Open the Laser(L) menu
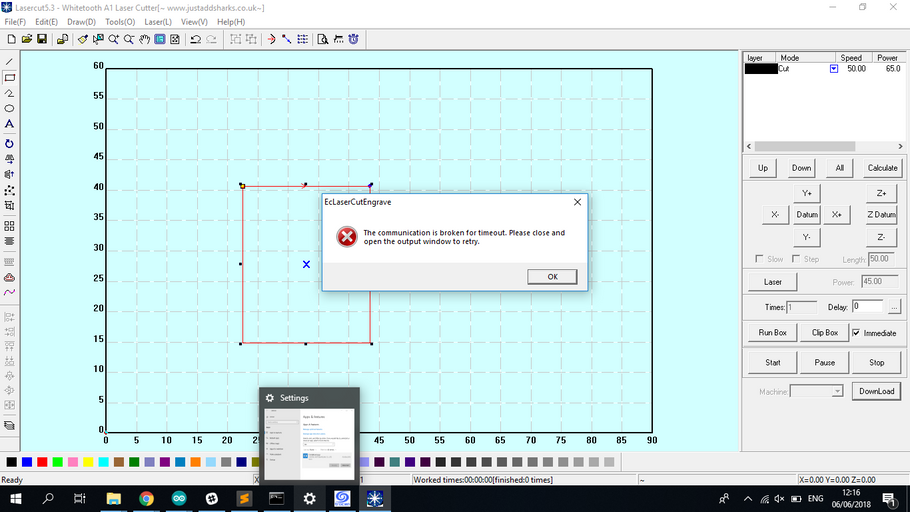 coord(158,21)
